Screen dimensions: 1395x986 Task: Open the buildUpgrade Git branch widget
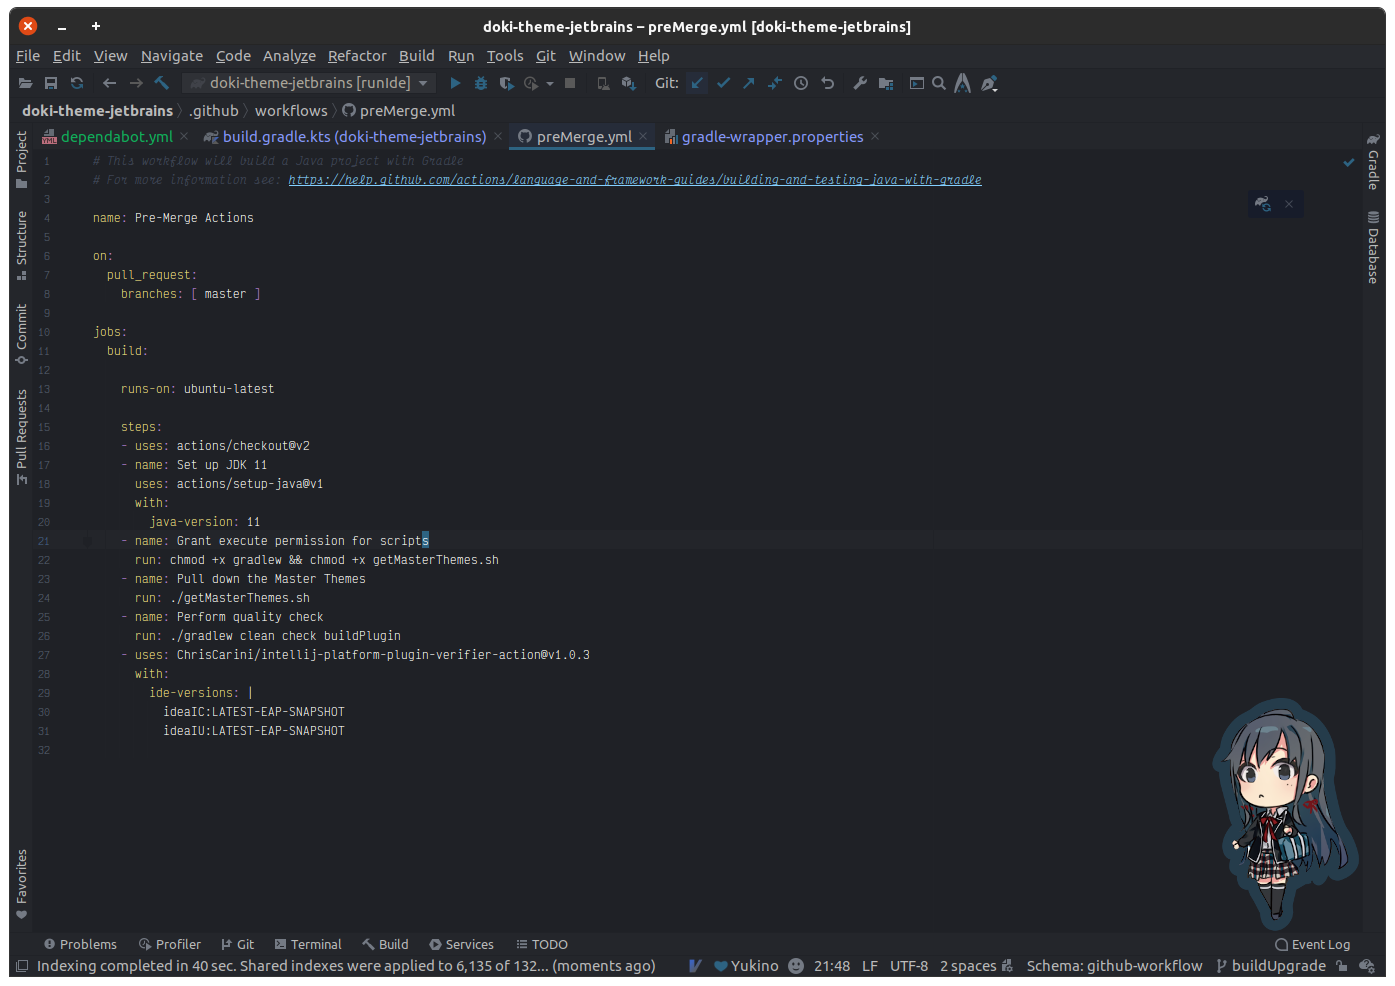[1271, 966]
